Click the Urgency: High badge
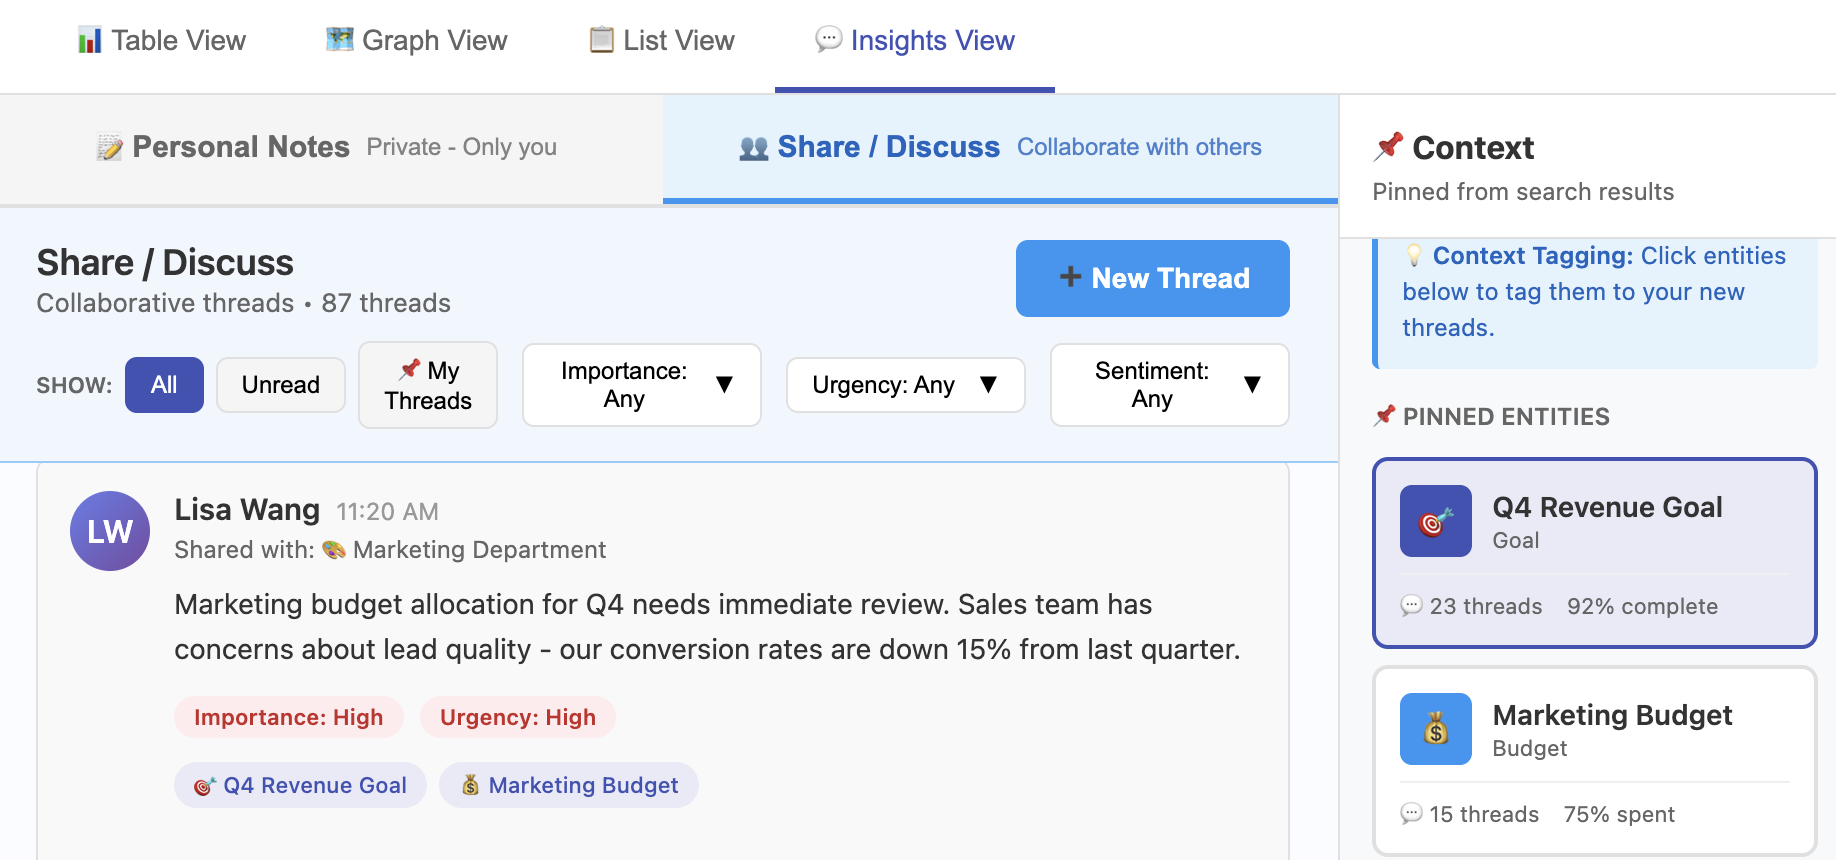This screenshot has height=860, width=1836. pos(517,718)
